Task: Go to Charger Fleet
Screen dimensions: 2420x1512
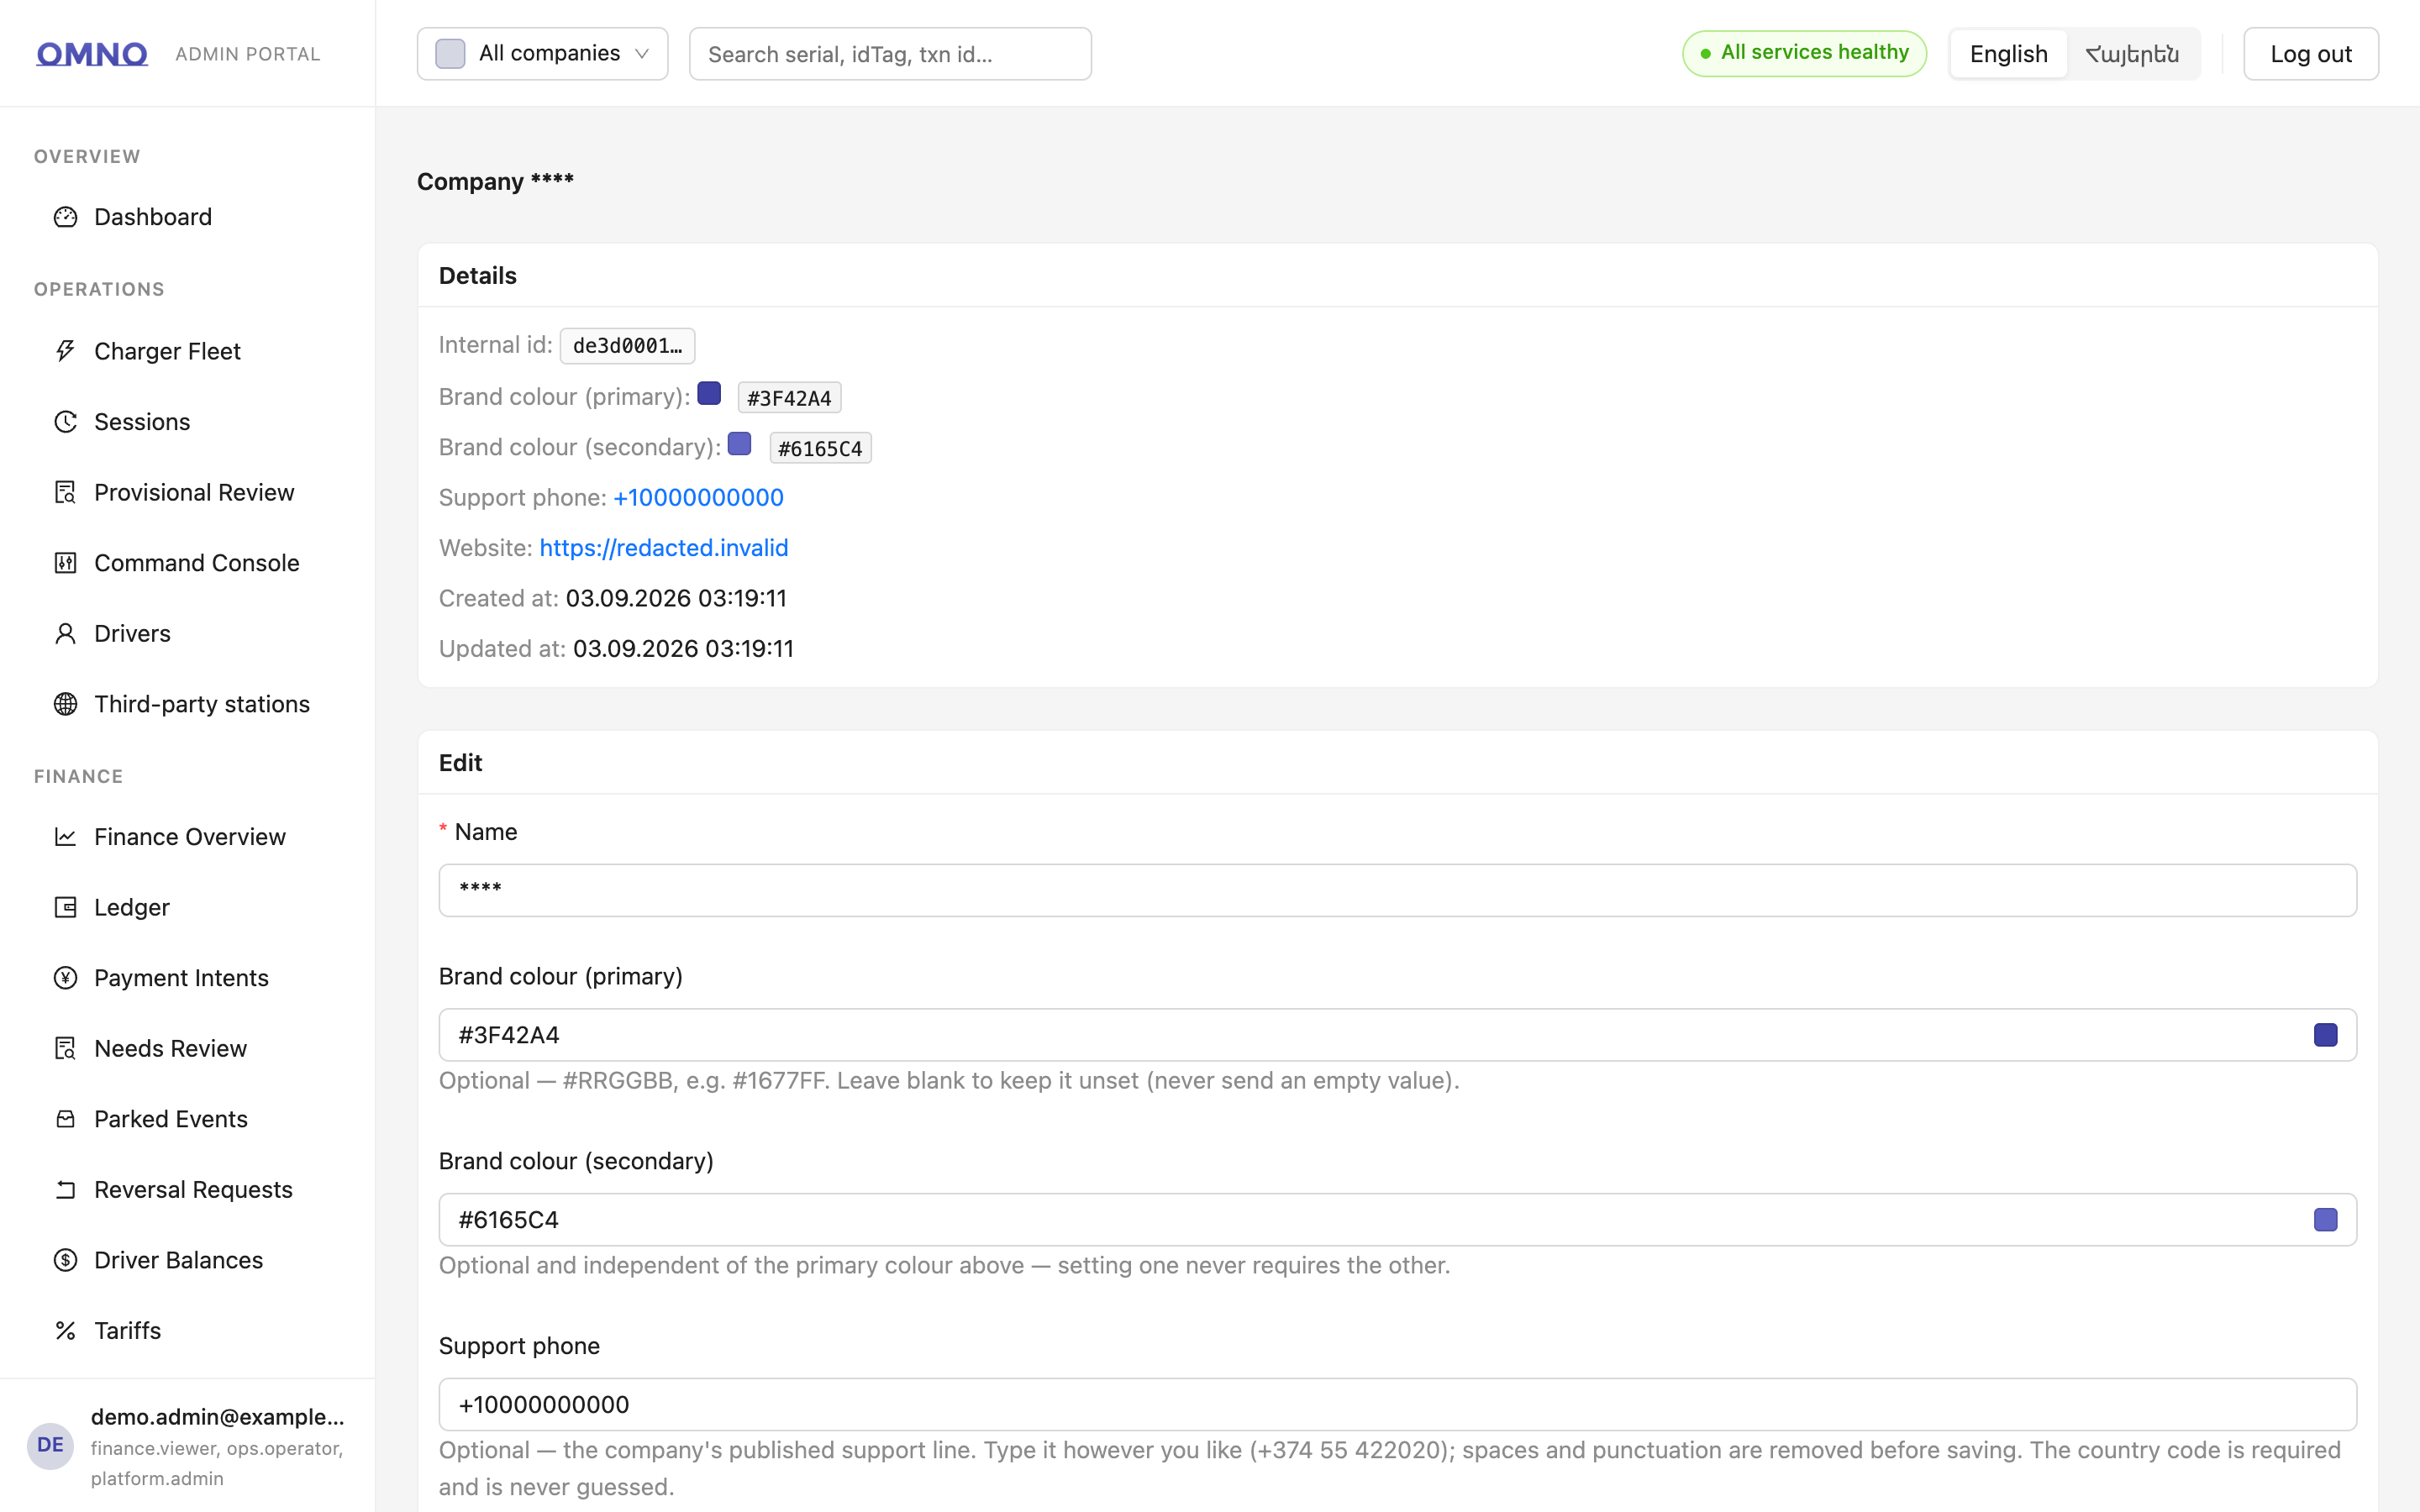Action: [x=187, y=351]
